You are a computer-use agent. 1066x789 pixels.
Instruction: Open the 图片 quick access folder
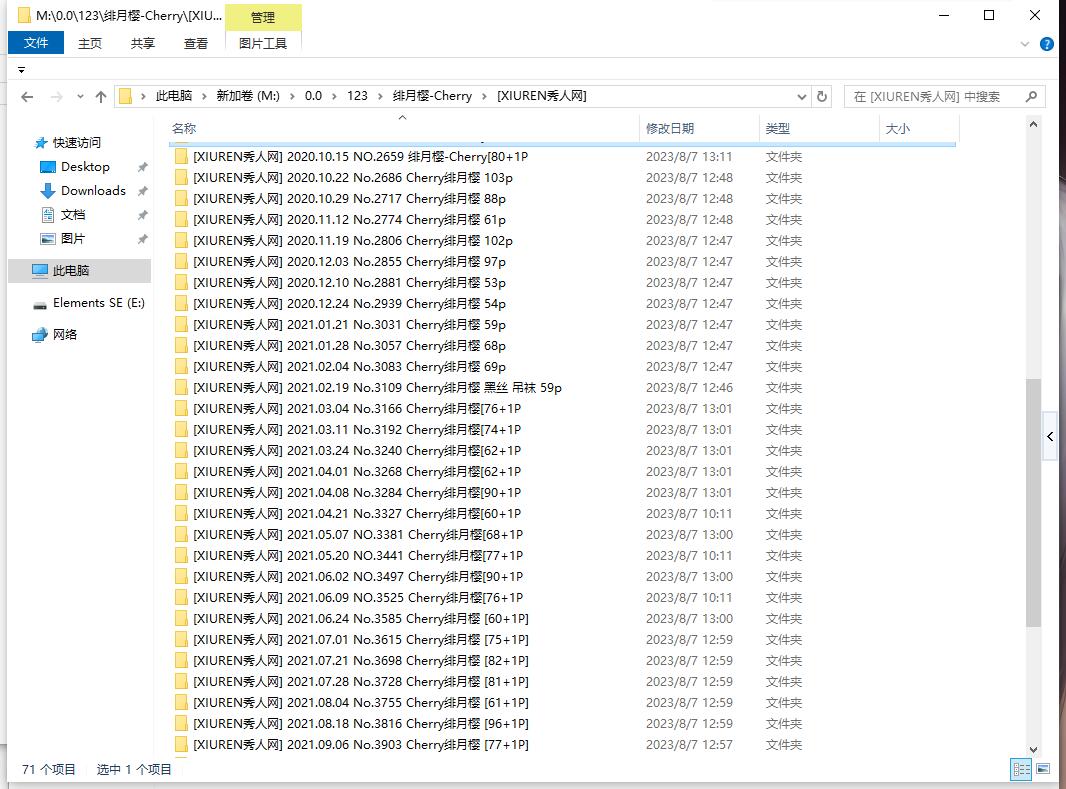pyautogui.click(x=73, y=239)
